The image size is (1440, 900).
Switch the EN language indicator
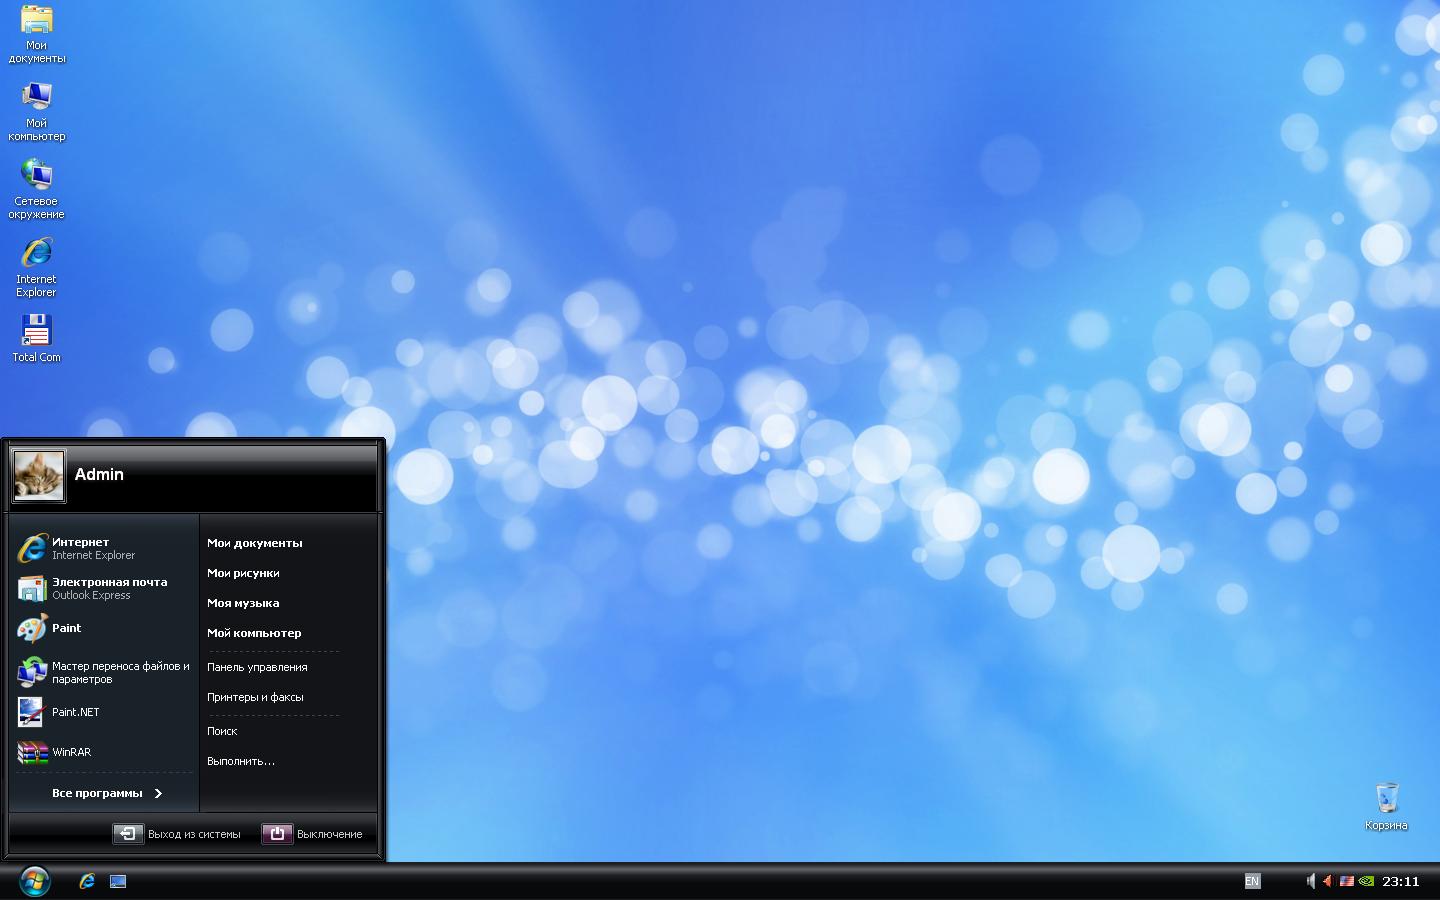pos(1252,881)
